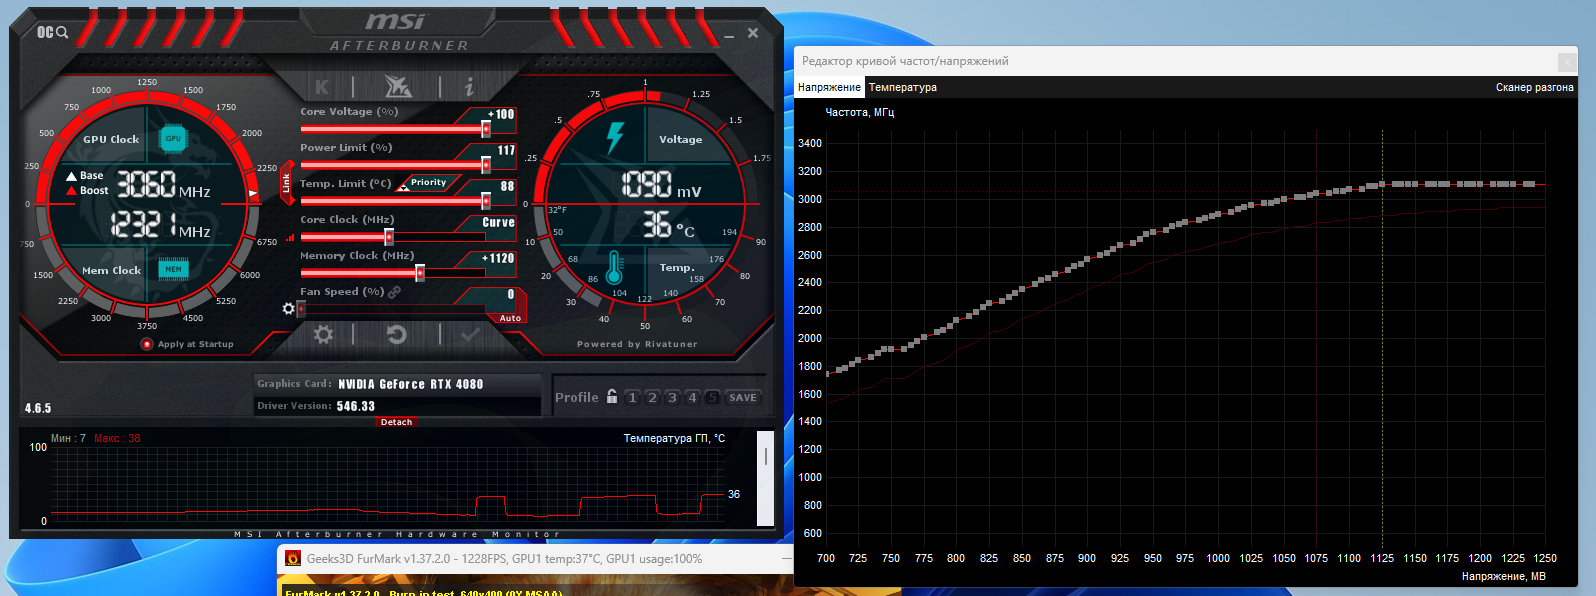Click the voltage lightning bolt icon
1596x596 pixels.
click(x=615, y=138)
